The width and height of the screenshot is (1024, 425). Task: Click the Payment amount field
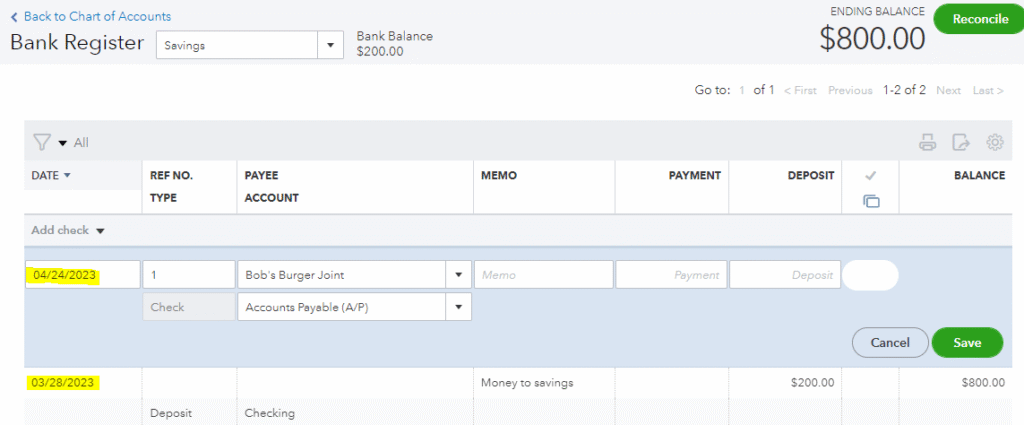671,275
